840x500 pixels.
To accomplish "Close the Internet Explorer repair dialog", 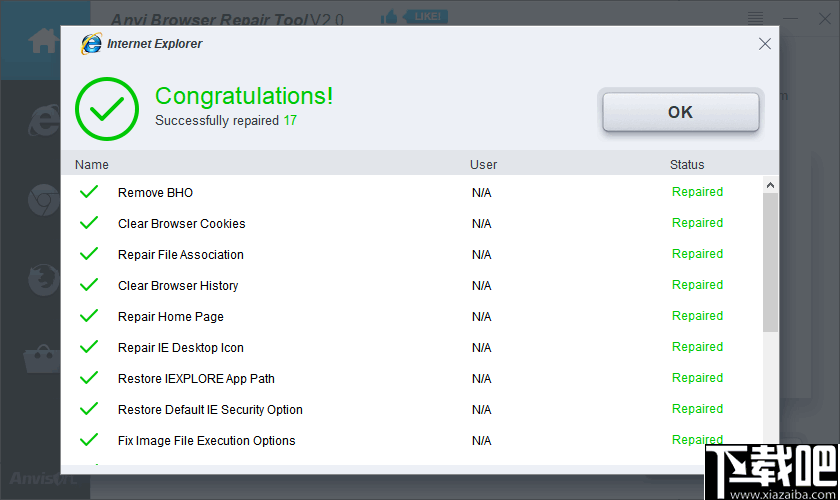I will (x=765, y=44).
